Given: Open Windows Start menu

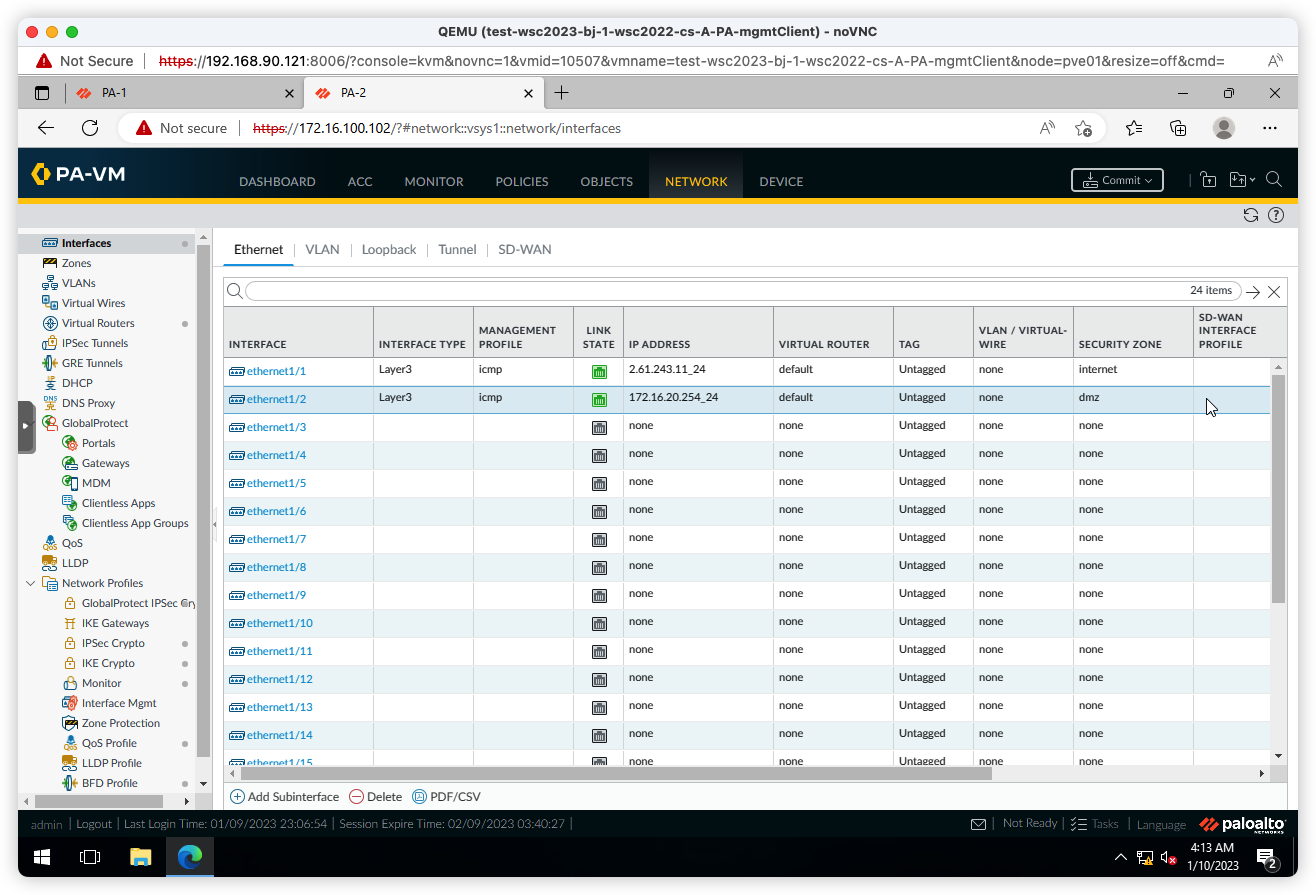Looking at the screenshot, I should 42,857.
